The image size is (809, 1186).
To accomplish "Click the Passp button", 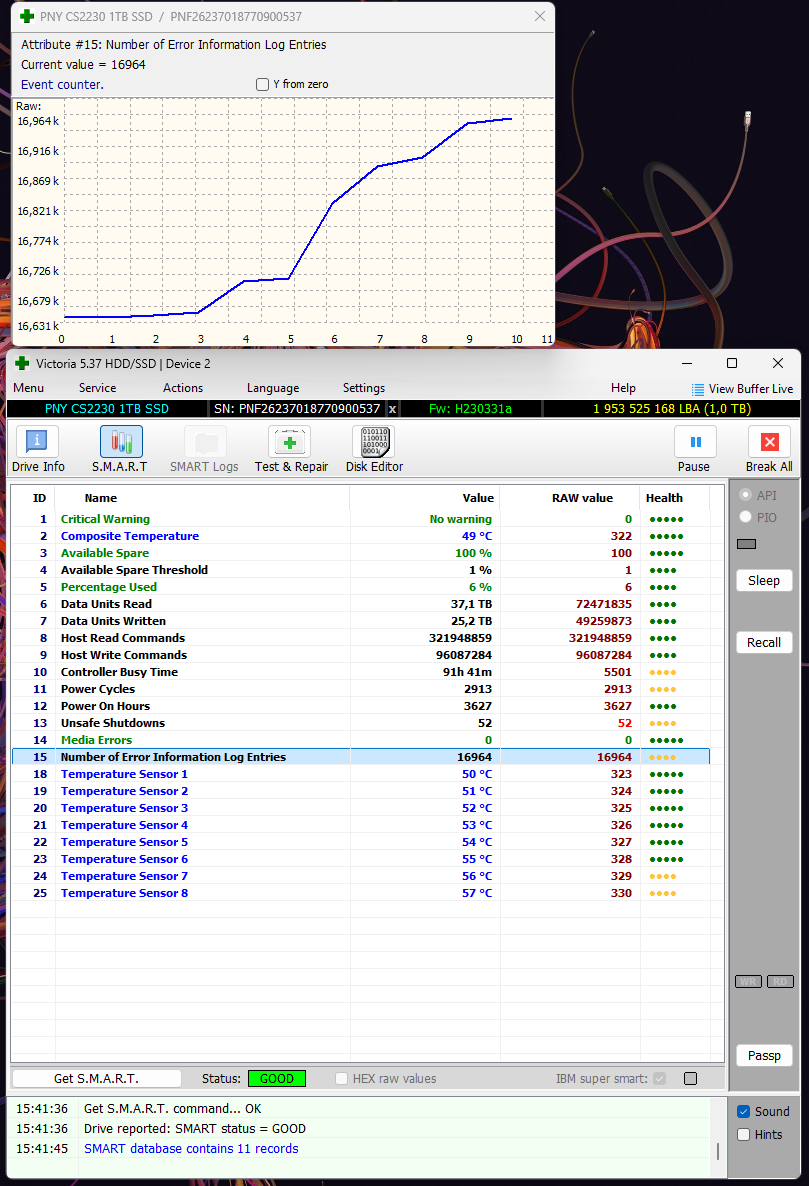I will point(764,1056).
